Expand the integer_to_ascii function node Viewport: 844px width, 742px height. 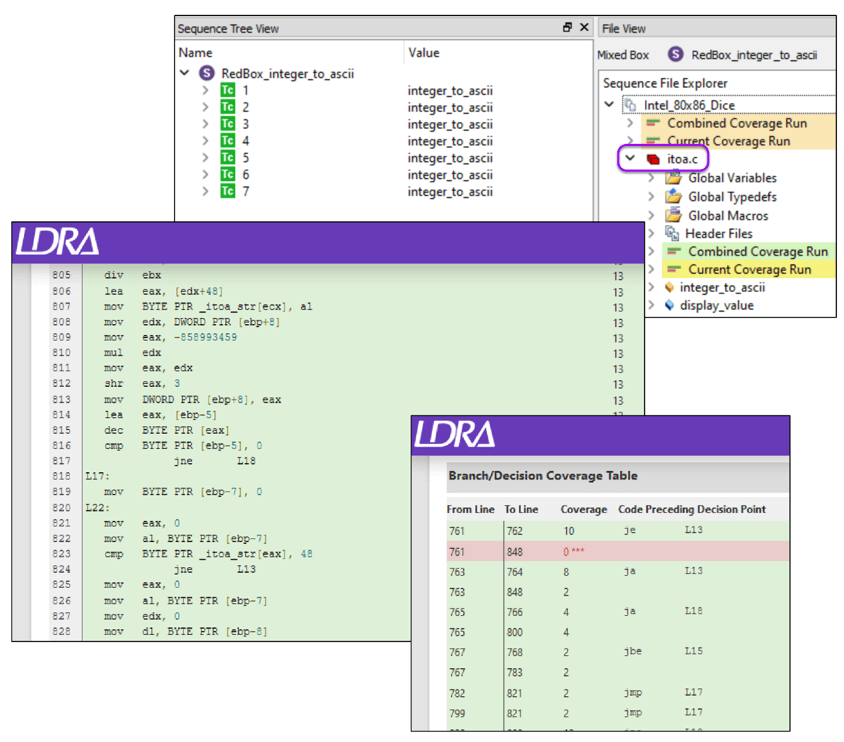click(651, 287)
